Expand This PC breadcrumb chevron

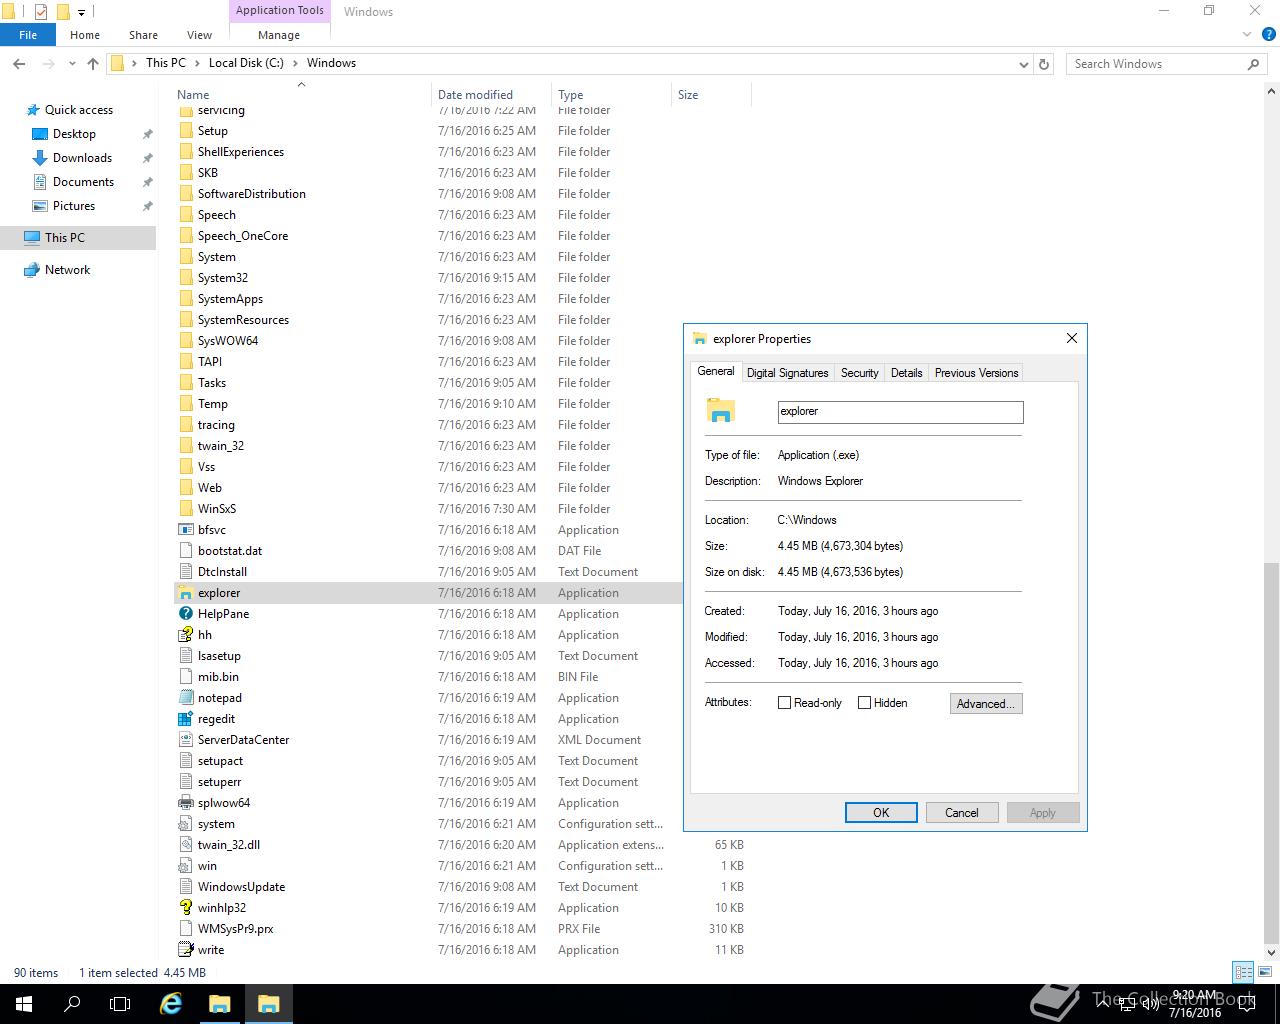pyautogui.click(x=196, y=63)
